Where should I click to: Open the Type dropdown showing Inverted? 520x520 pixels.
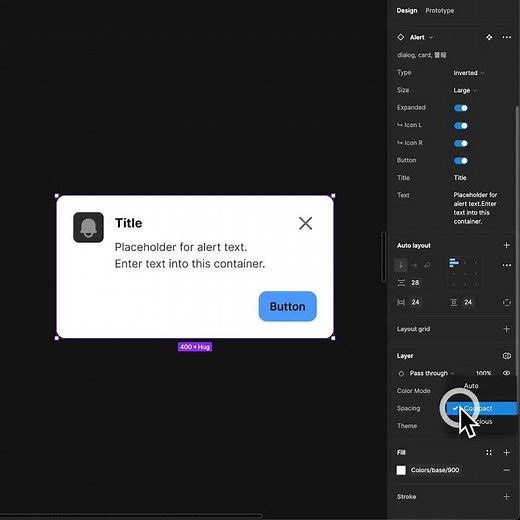(468, 73)
